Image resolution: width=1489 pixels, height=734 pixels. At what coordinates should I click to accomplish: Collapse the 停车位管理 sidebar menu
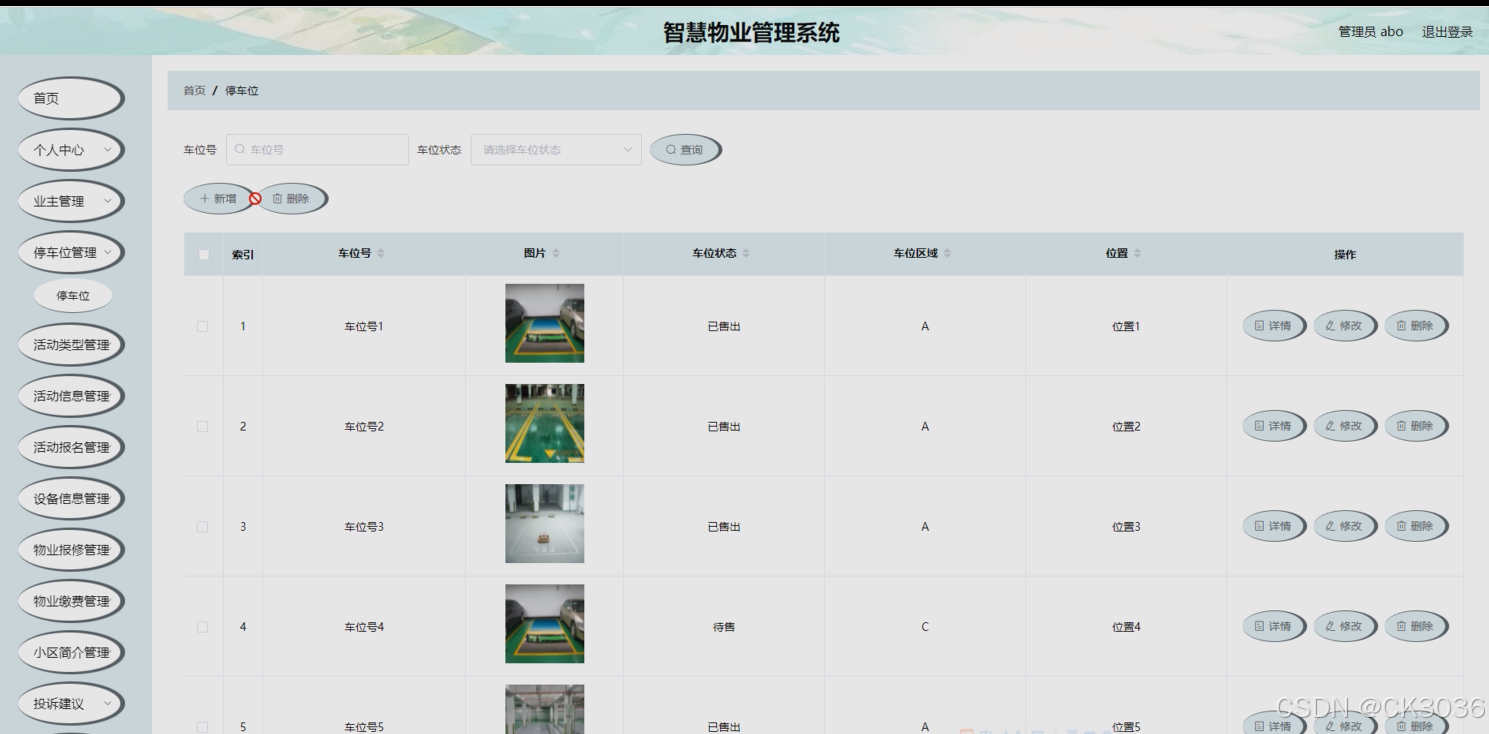(71, 252)
